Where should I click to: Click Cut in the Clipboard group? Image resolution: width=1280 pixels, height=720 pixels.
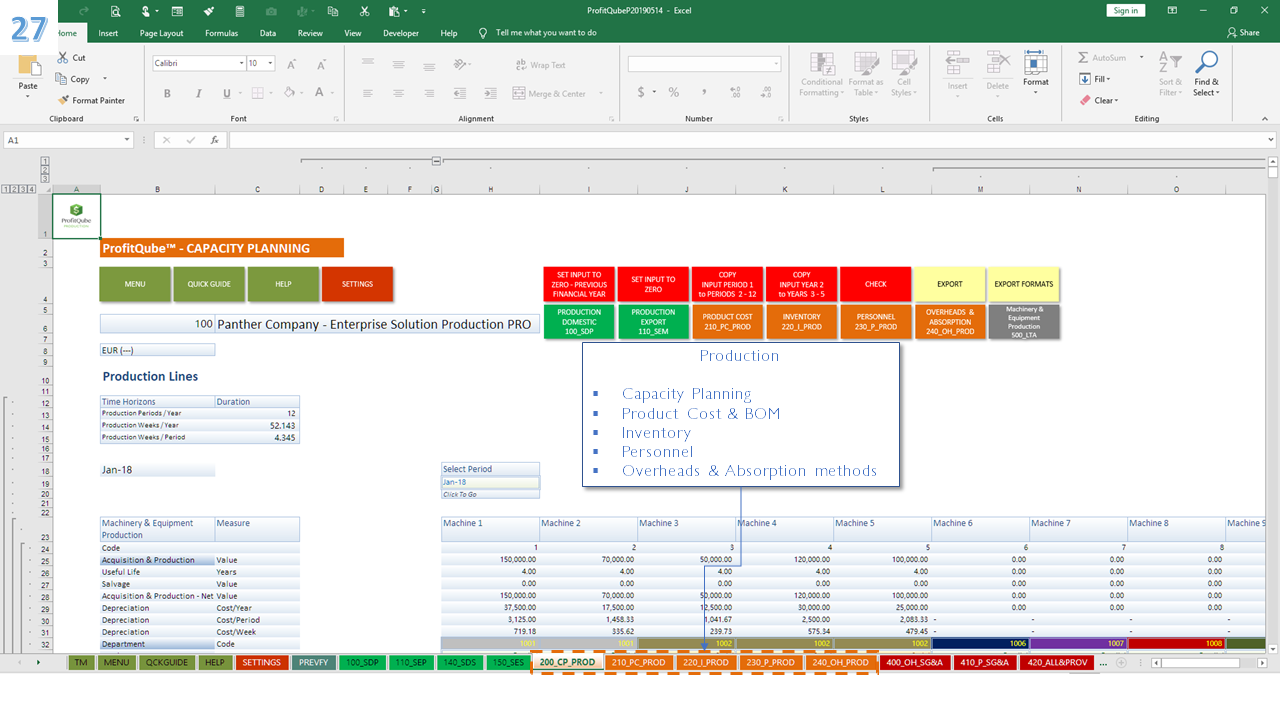[x=72, y=58]
